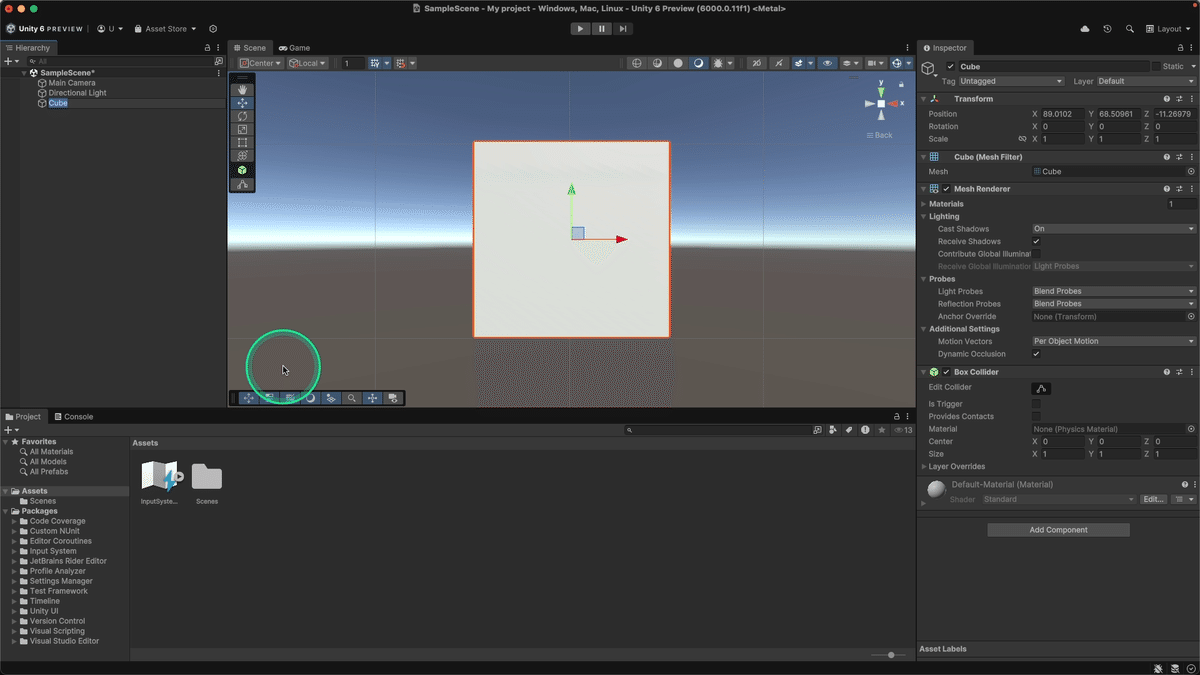Screen dimensions: 1200x675
Task: Open the Layout dropdown
Action: tap(1168, 29)
